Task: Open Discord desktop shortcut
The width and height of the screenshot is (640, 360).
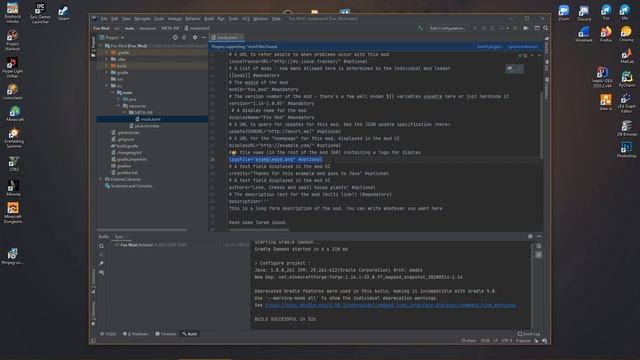Action: (584, 13)
